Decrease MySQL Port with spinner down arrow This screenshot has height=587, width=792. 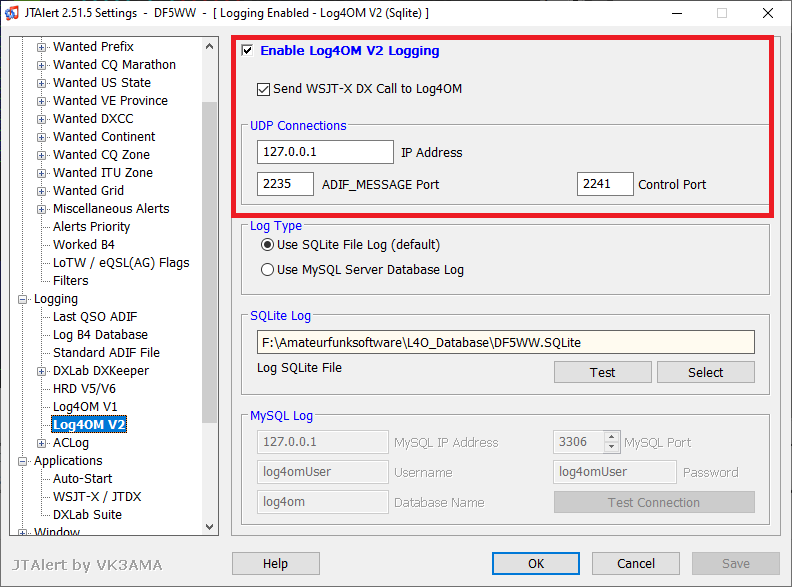pos(612,447)
